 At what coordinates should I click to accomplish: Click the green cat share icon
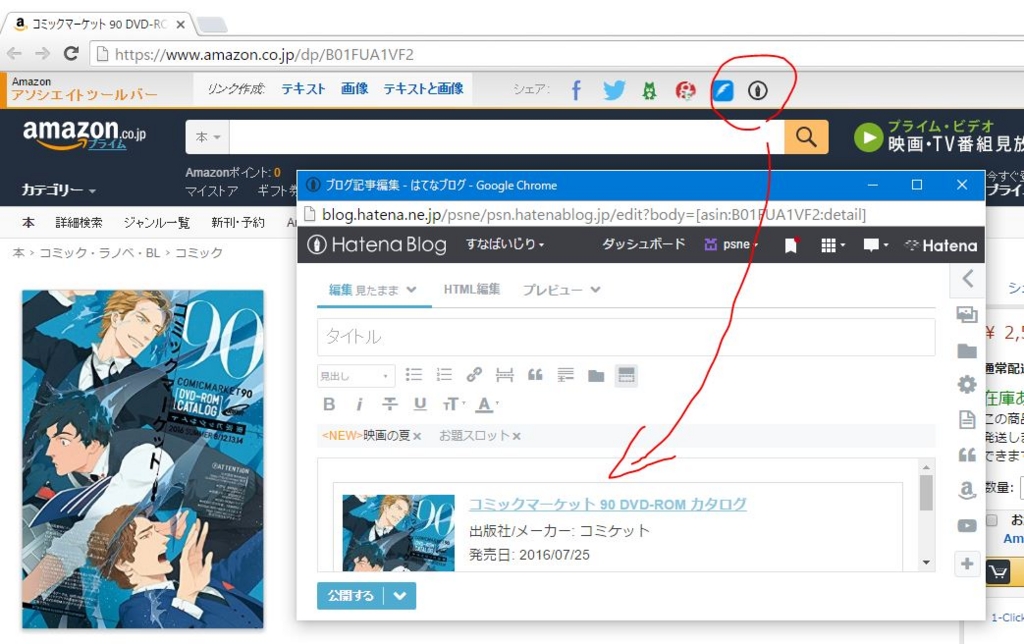[648, 90]
